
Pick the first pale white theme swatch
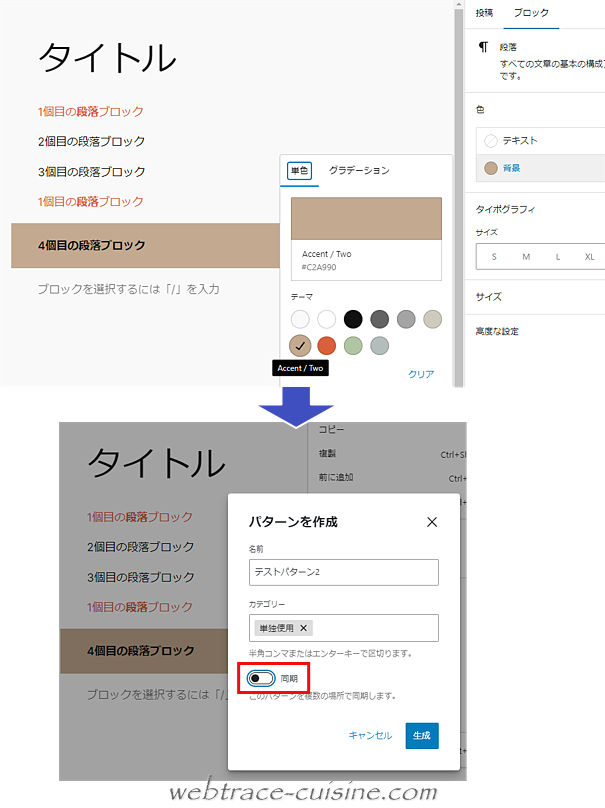coord(300,319)
